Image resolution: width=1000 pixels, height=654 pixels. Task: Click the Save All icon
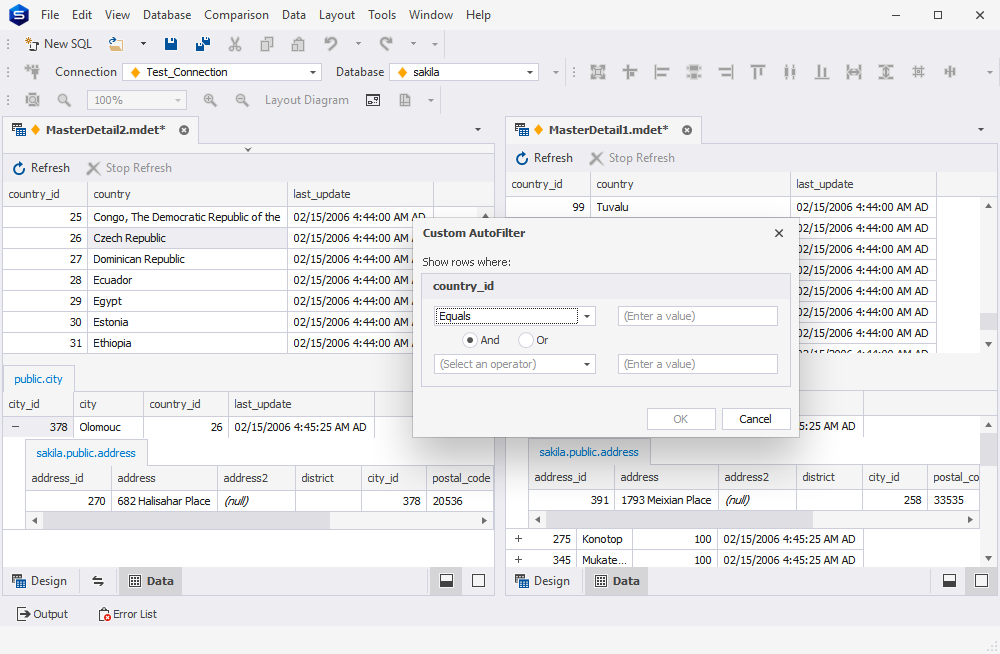[x=203, y=44]
